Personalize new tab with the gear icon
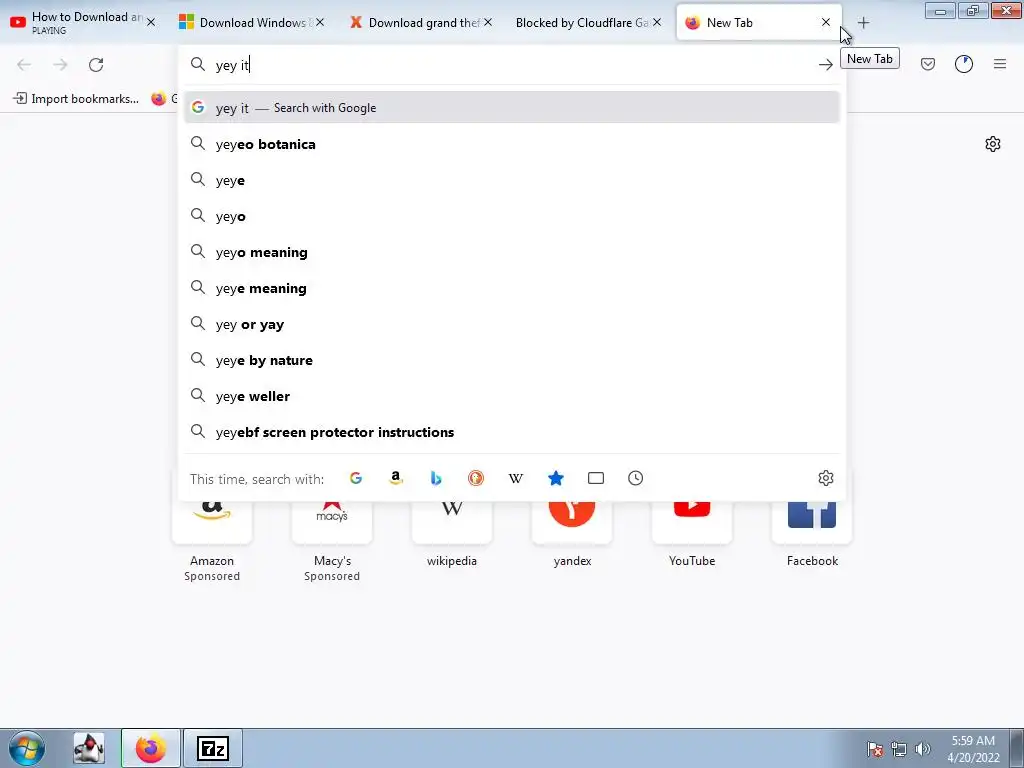Viewport: 1024px width, 768px height. coord(993,144)
